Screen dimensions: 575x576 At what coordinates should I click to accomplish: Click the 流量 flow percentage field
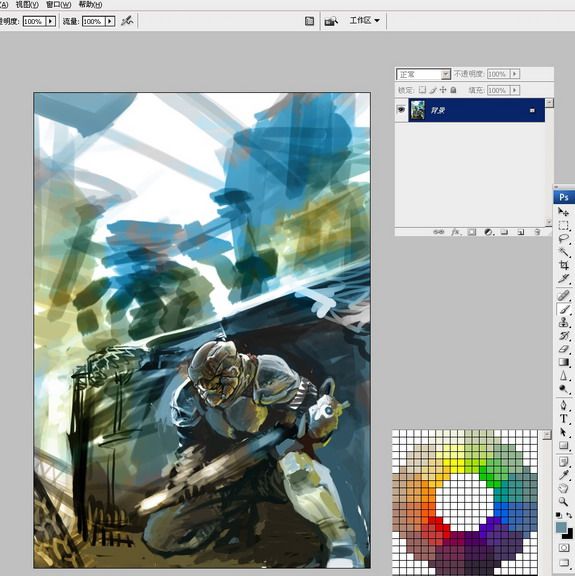[x=94, y=21]
